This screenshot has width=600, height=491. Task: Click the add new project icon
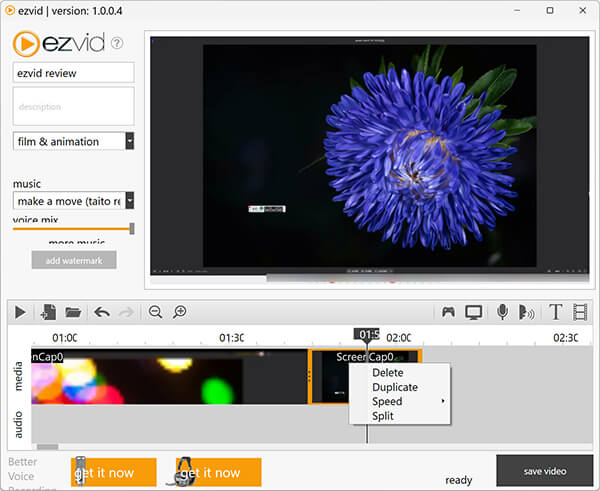pyautogui.click(x=48, y=312)
